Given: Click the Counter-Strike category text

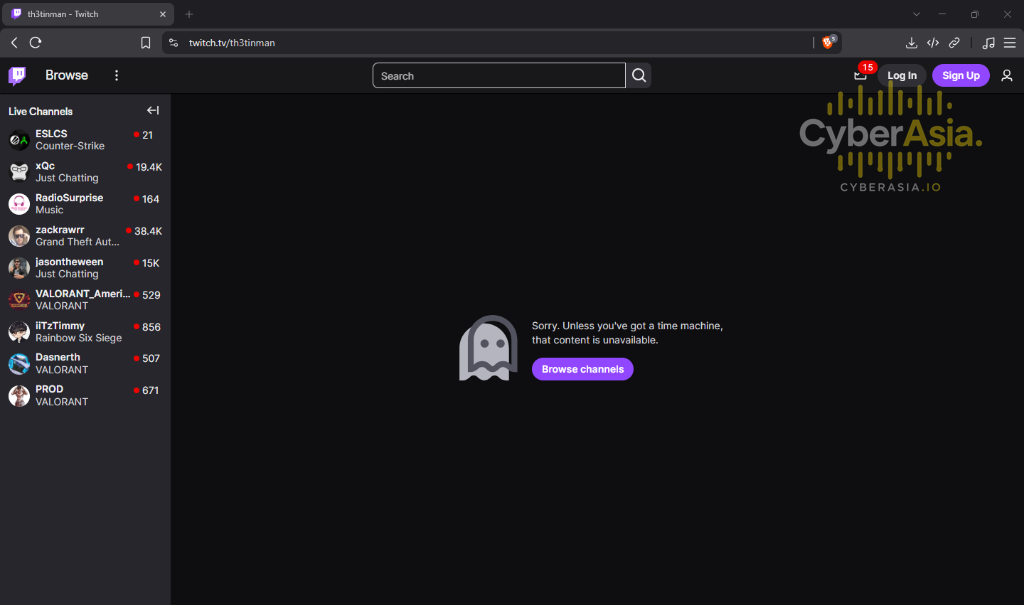Looking at the screenshot, I should (x=70, y=146).
